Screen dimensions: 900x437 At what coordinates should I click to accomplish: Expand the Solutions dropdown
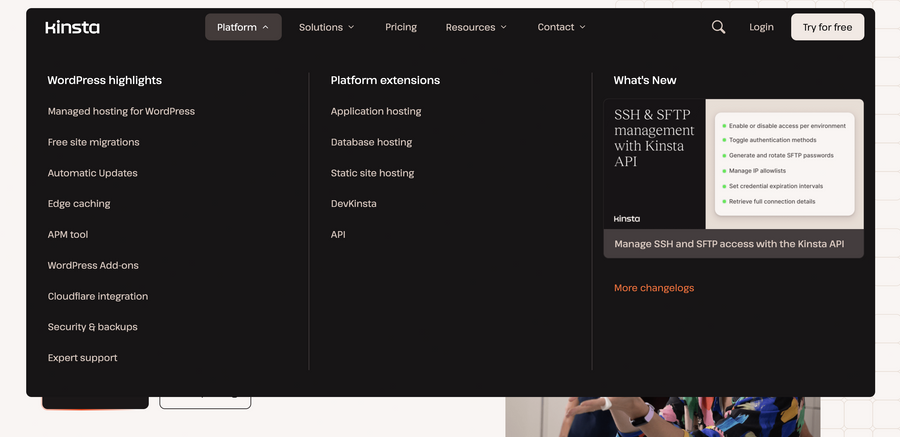pos(326,27)
